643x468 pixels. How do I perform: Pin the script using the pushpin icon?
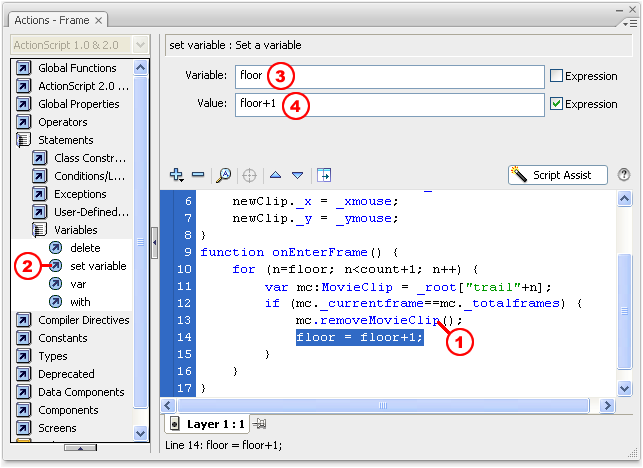point(260,425)
